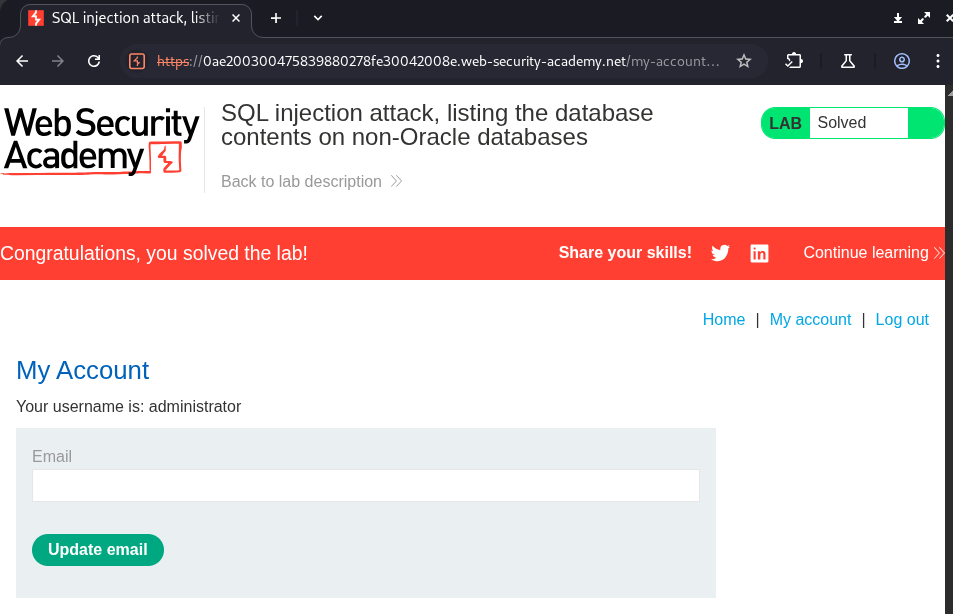
Task: Open the extensions puzzle icon
Action: (794, 61)
